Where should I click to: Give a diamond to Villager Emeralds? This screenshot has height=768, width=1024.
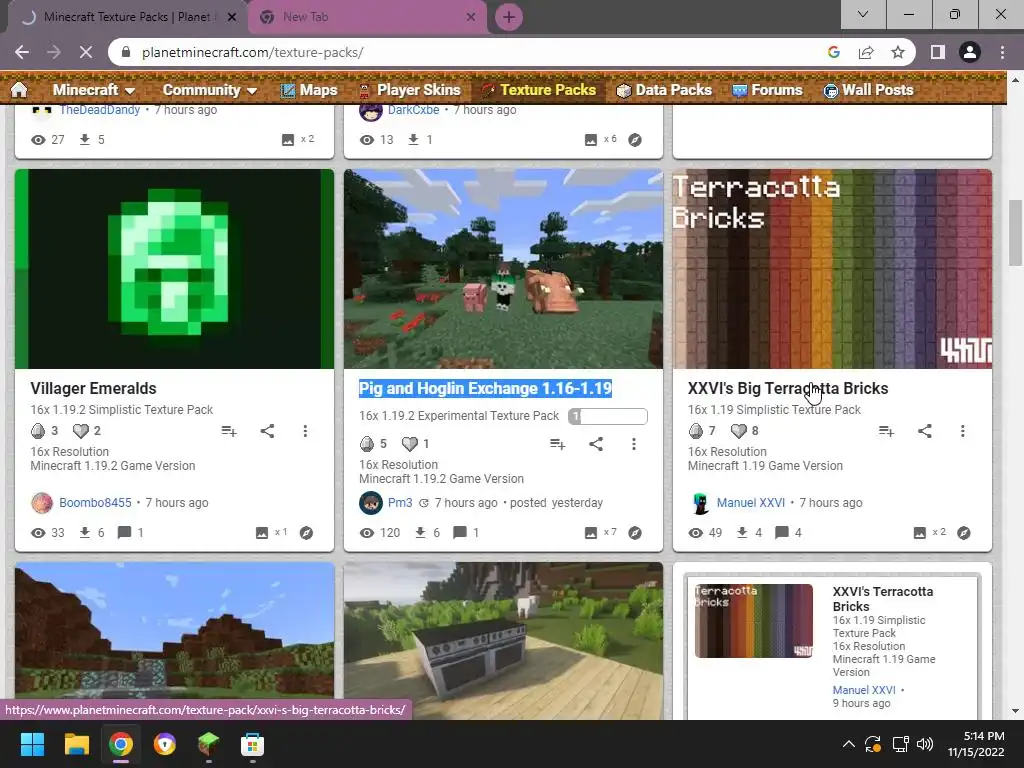tap(38, 431)
